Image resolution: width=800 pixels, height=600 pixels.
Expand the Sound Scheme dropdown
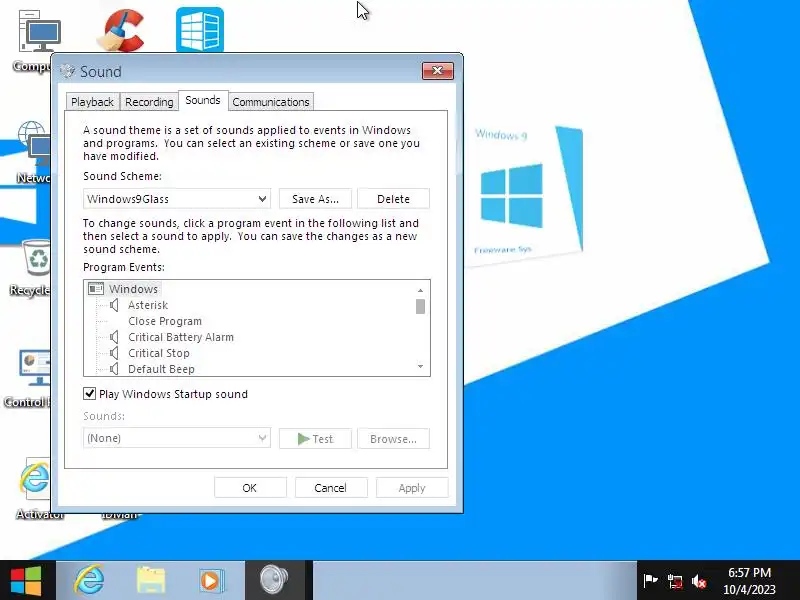[177, 198]
